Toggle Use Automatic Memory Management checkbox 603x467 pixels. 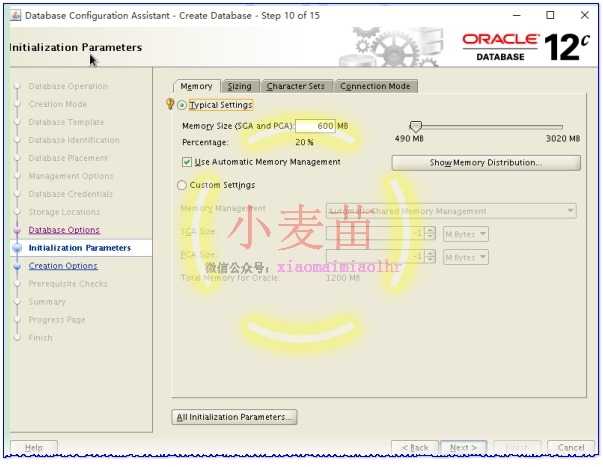click(x=187, y=162)
